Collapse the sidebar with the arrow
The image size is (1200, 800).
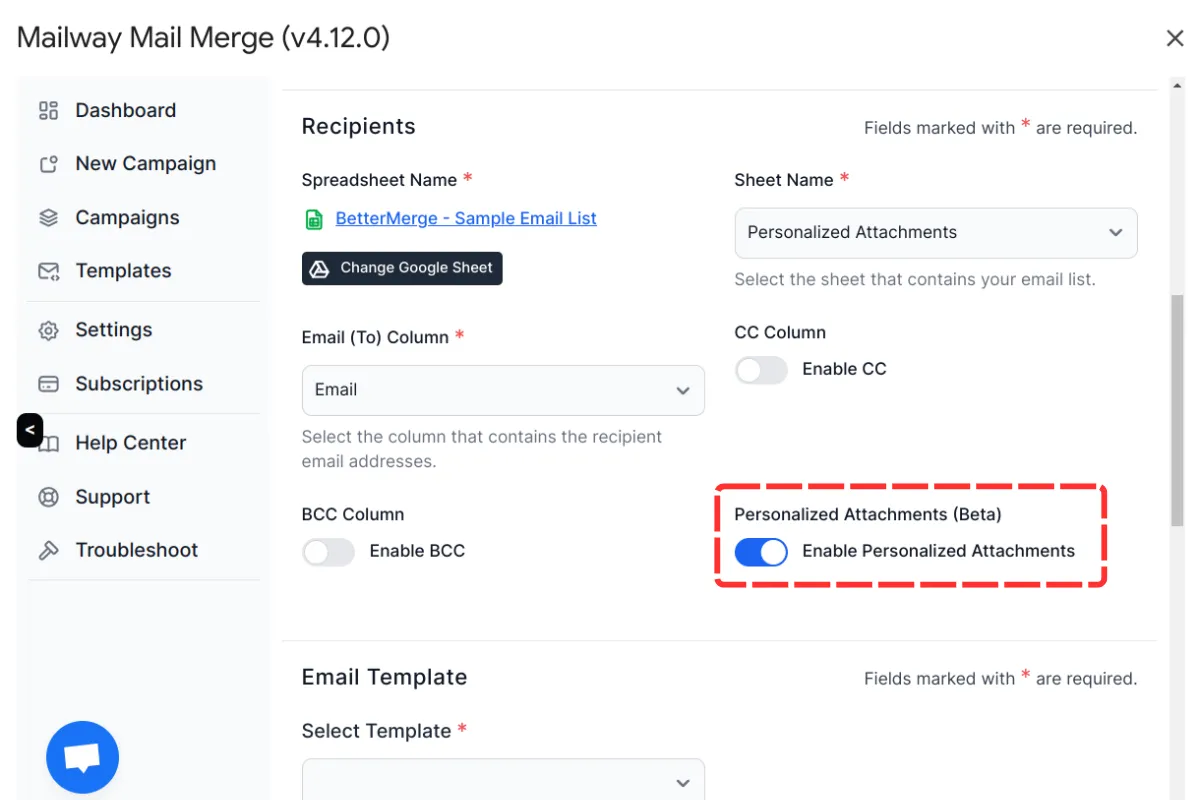30,430
